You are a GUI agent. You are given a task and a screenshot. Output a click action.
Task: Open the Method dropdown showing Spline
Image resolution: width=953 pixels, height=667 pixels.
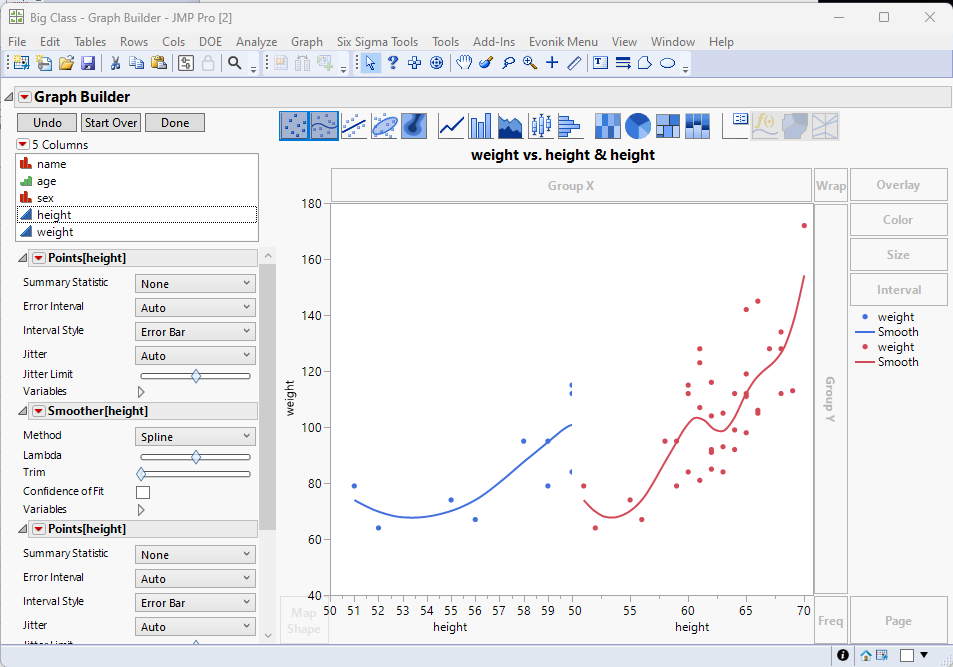click(194, 437)
